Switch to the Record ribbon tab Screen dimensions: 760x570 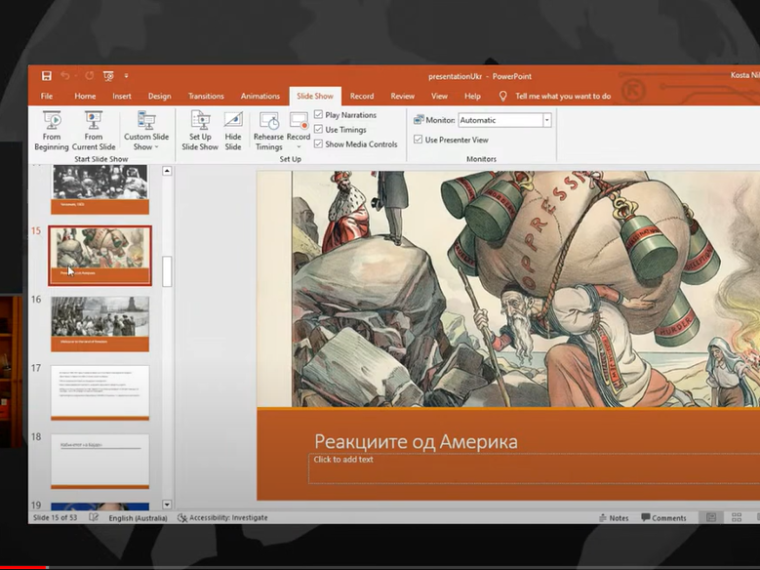[362, 96]
